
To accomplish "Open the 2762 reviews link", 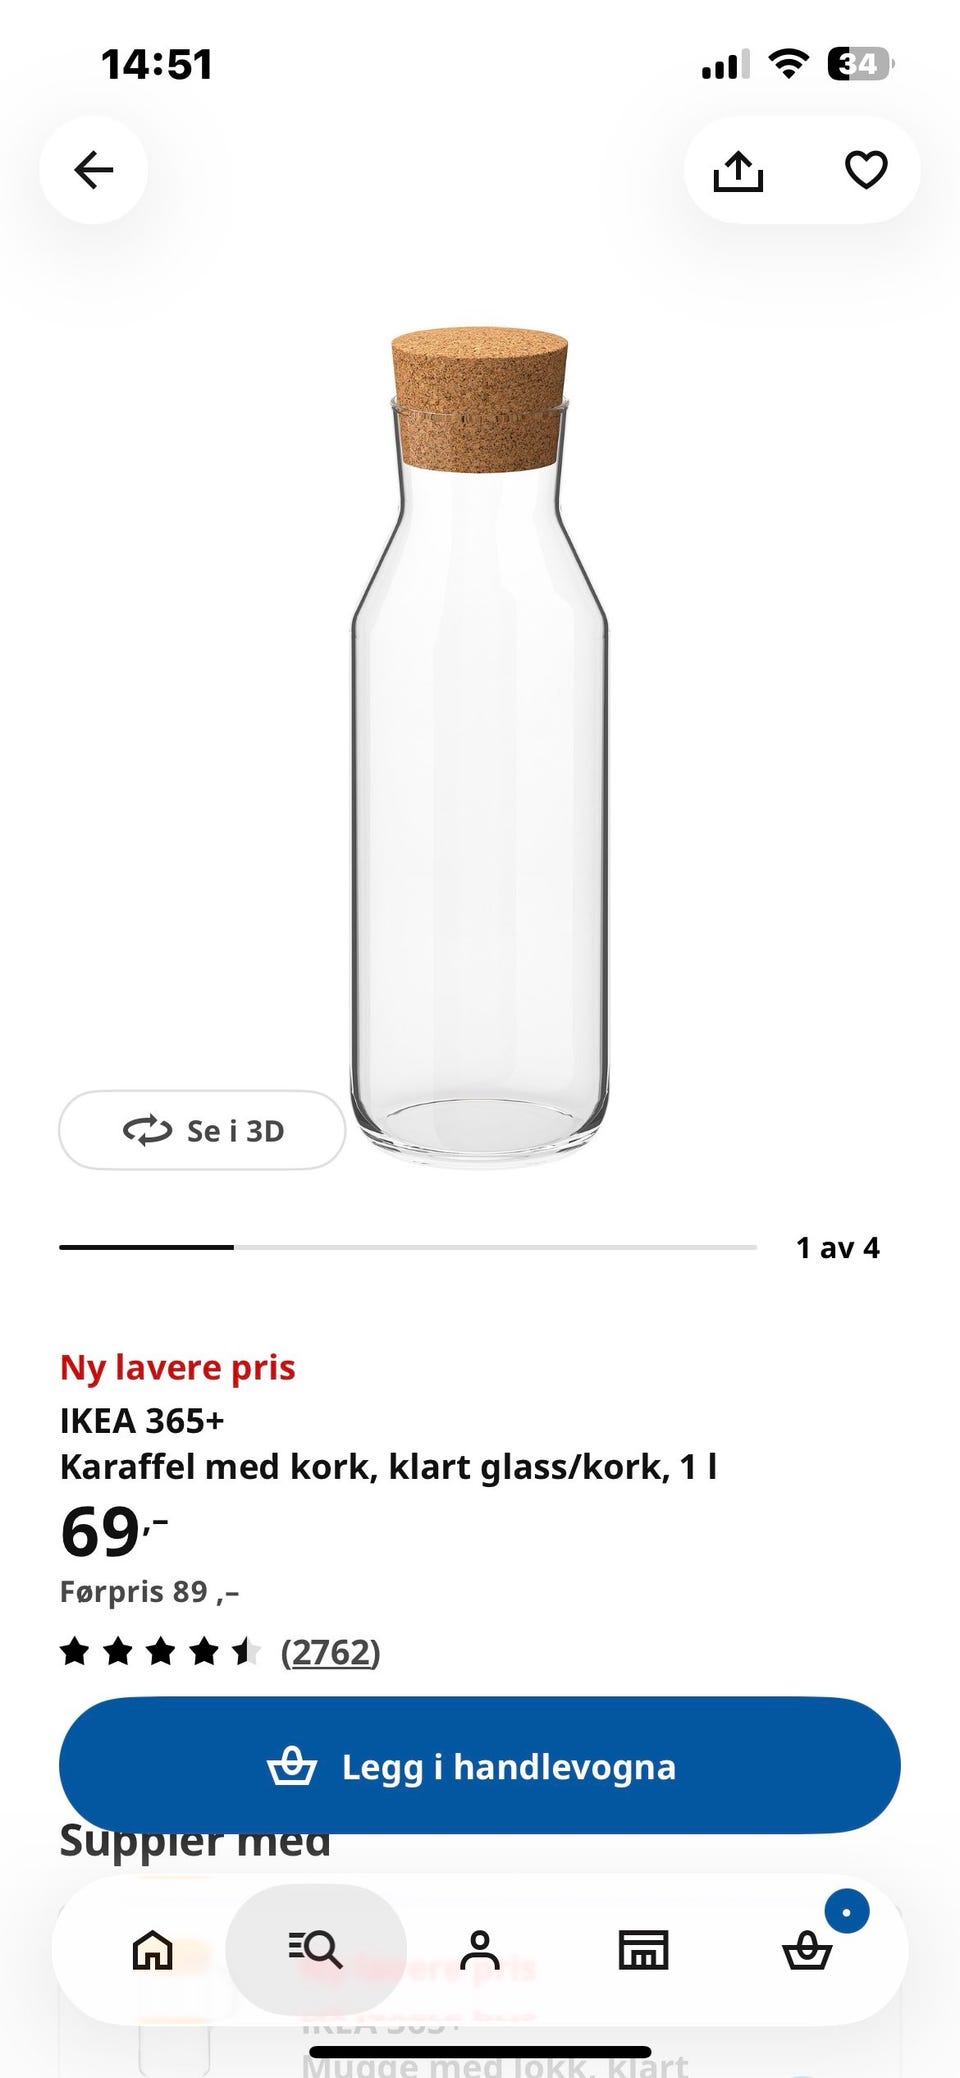I will 330,1652.
